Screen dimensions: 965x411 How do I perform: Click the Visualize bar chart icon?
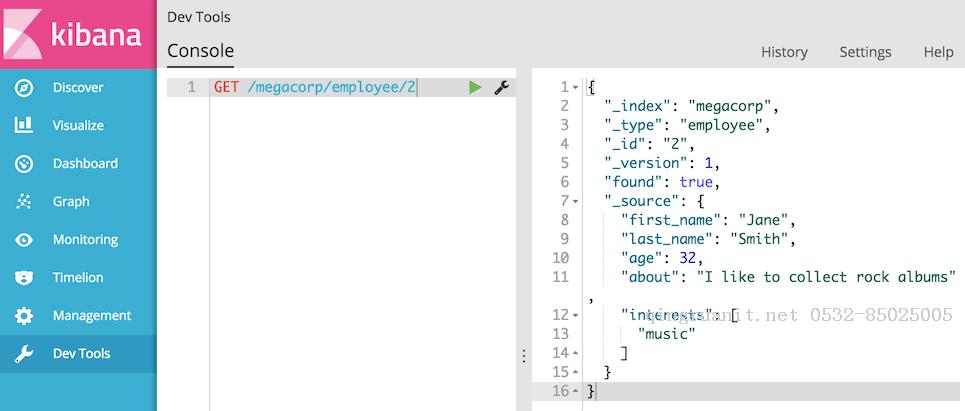tap(24, 126)
